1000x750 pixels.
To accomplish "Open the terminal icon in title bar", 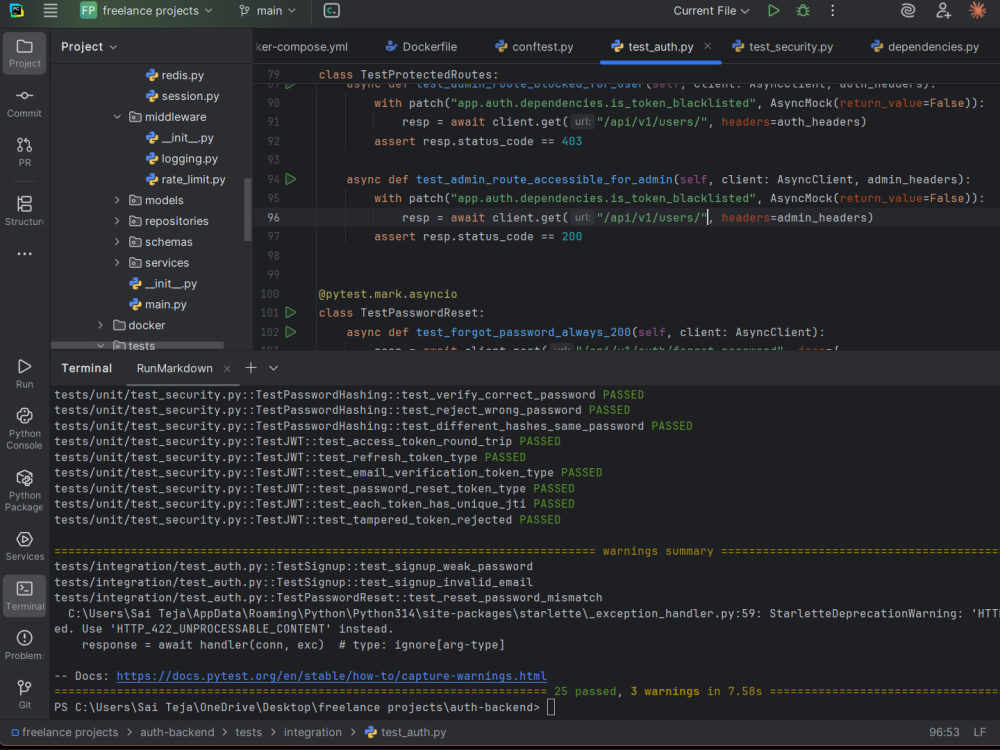I will click(x=332, y=11).
